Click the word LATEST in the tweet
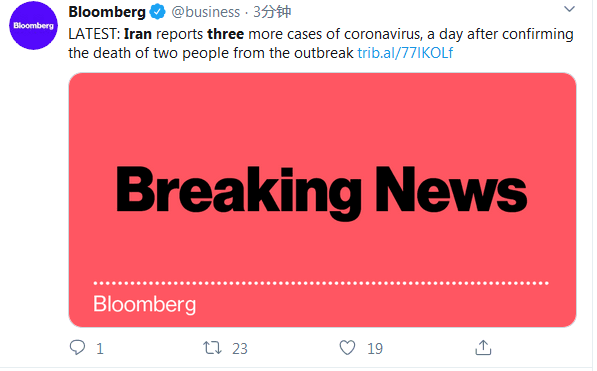The height and width of the screenshot is (371, 597). 93,34
